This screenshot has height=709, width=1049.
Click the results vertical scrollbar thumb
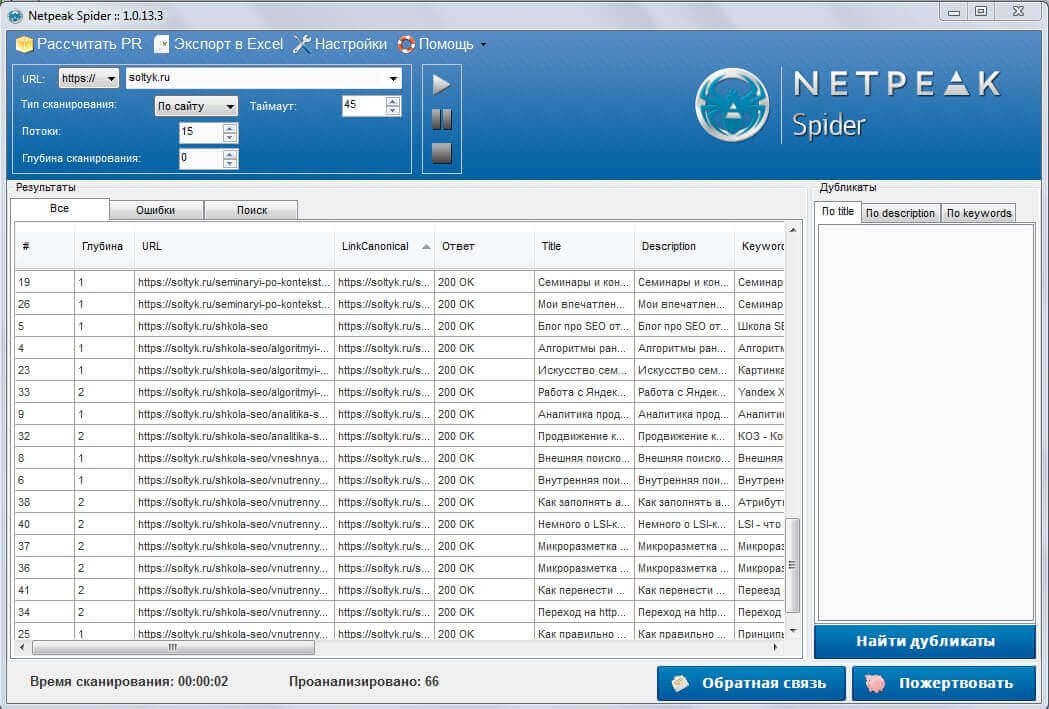point(792,566)
